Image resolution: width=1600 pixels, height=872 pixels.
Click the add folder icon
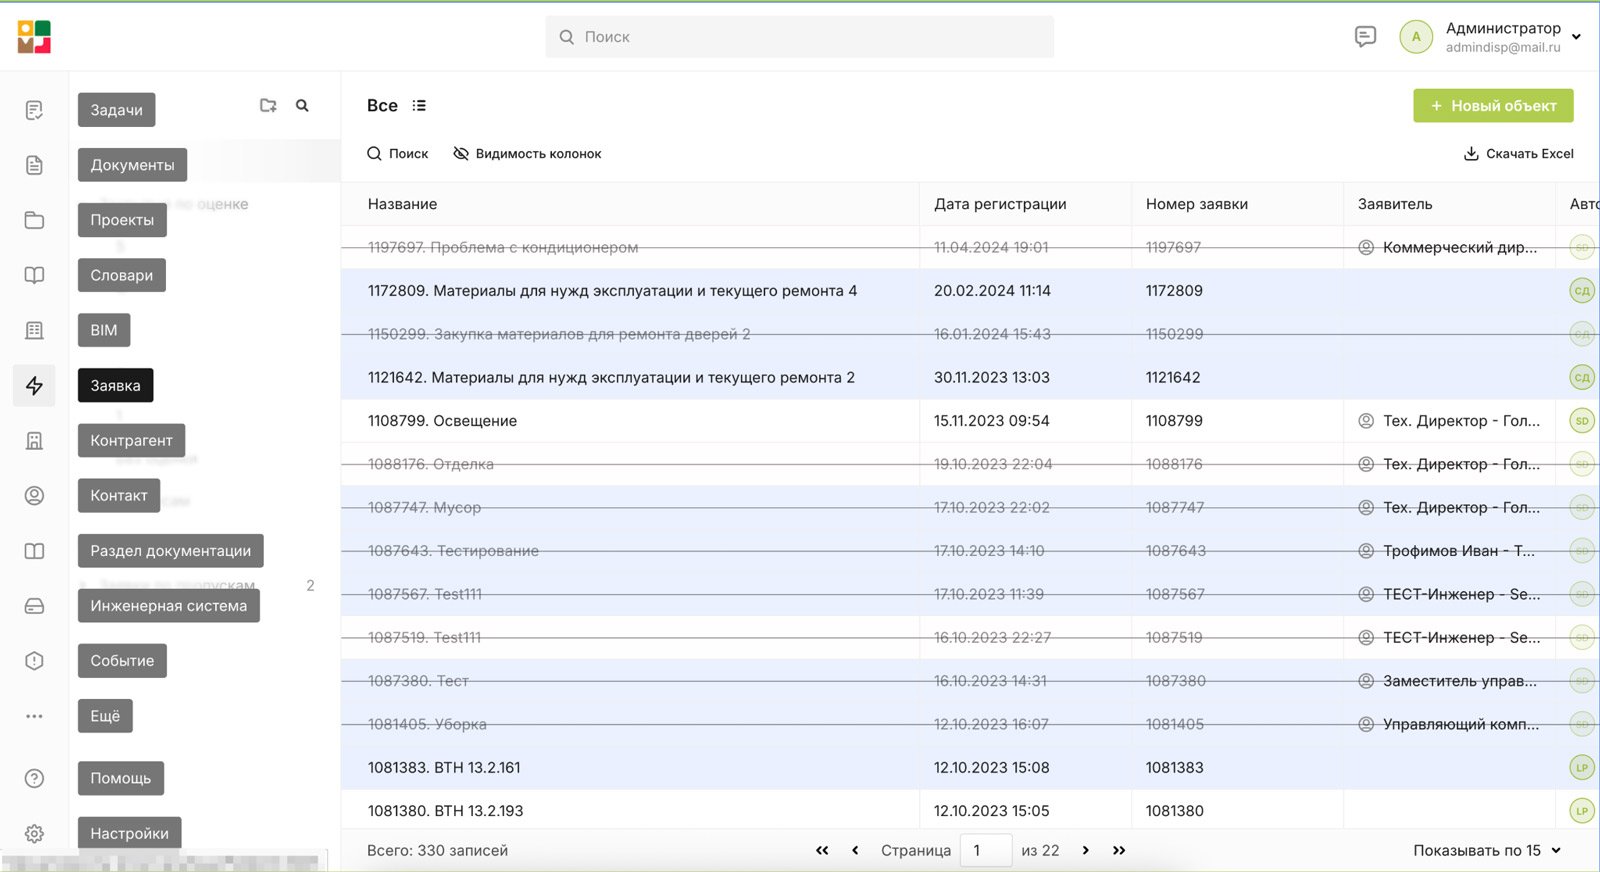tap(268, 105)
